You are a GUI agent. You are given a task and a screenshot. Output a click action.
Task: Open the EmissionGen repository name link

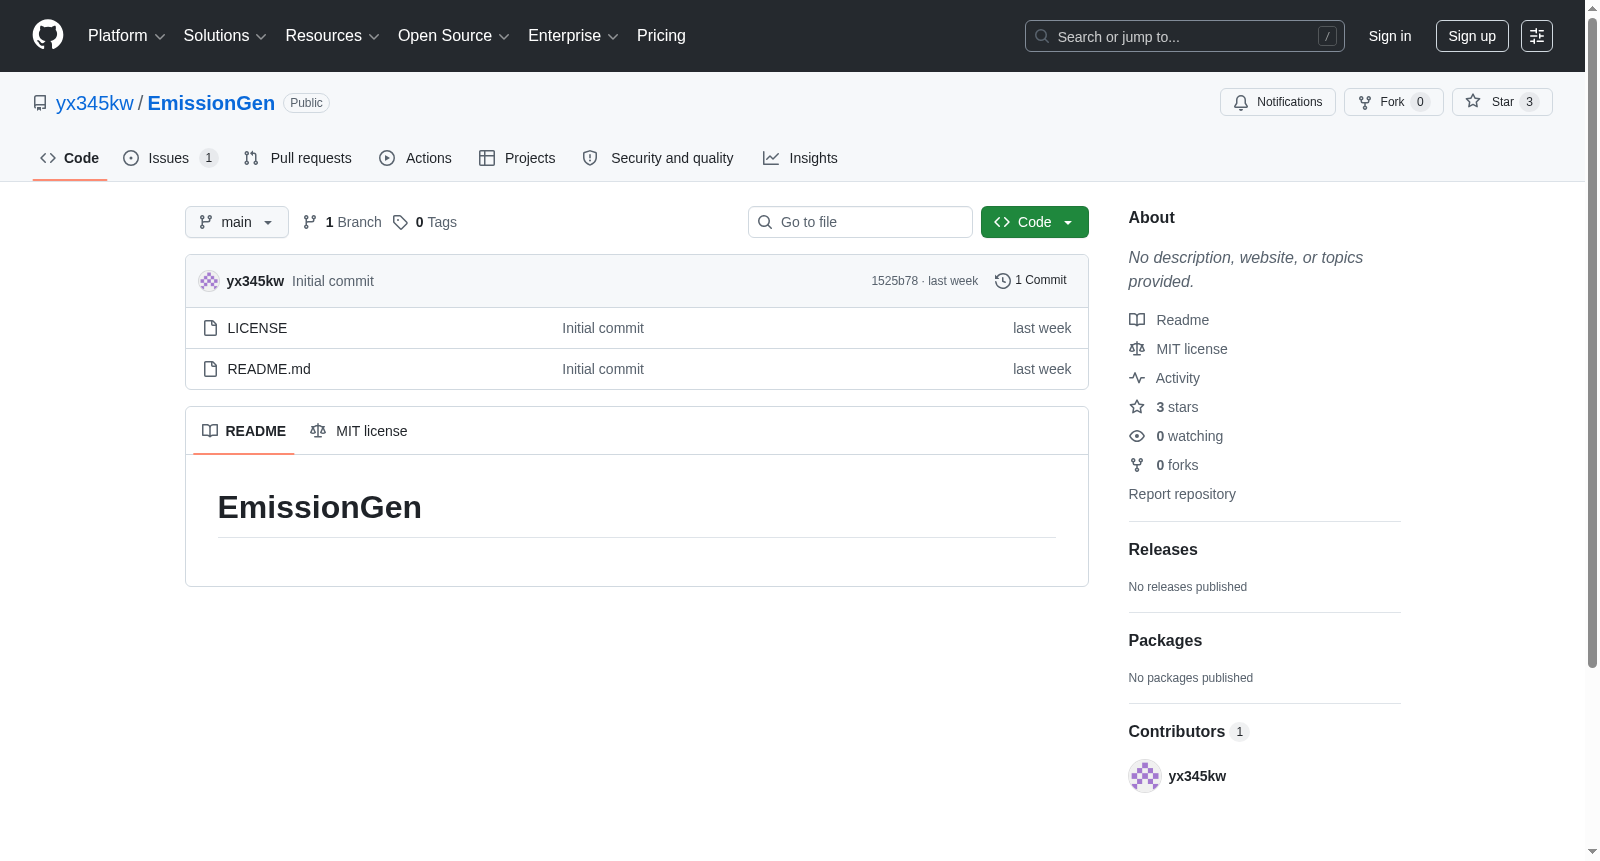[211, 103]
